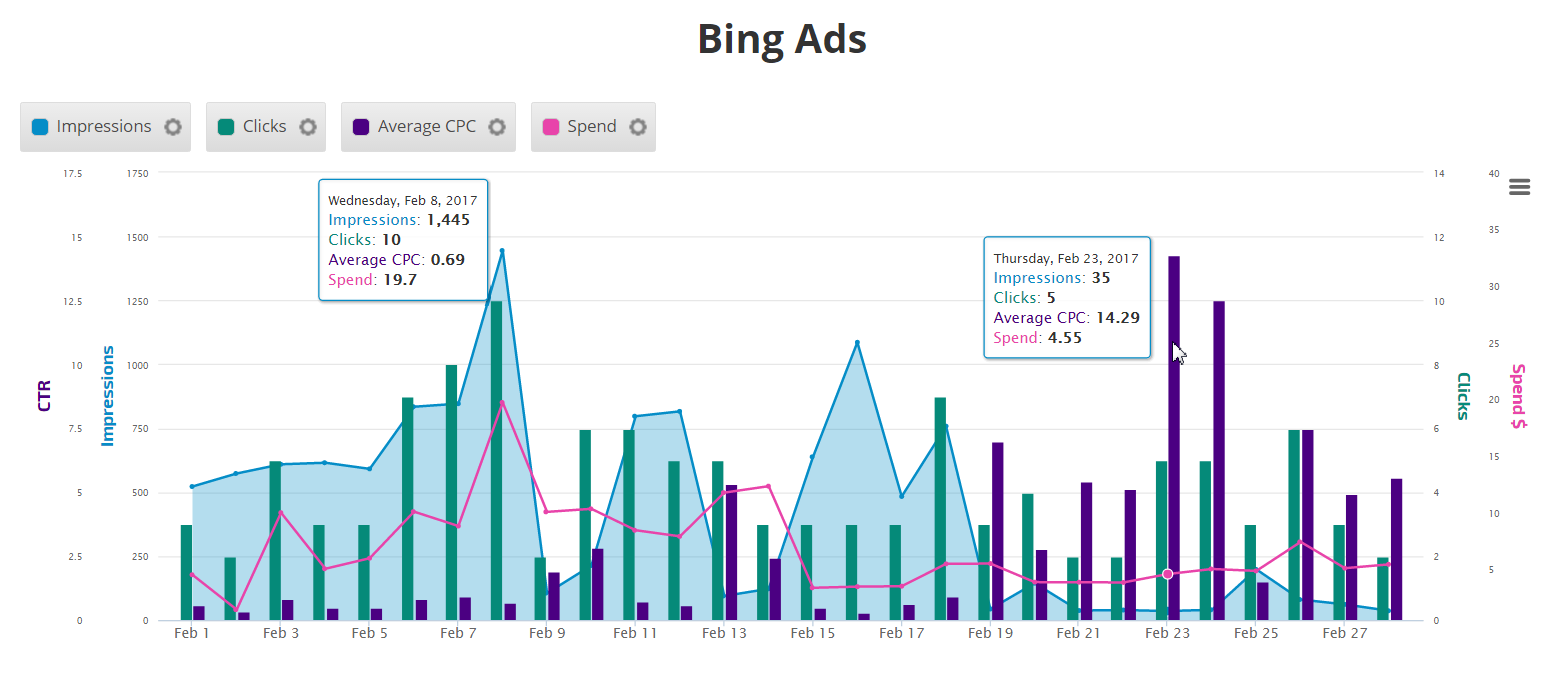The width and height of the screenshot is (1543, 675).
Task: Click the 14 Clicks axis value
Action: [1439, 173]
